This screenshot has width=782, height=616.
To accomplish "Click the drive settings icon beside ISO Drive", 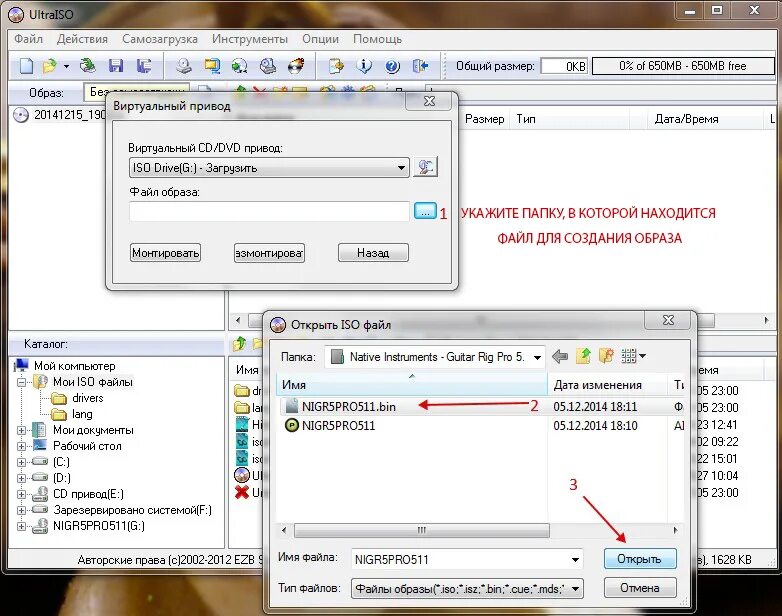I will [x=425, y=167].
